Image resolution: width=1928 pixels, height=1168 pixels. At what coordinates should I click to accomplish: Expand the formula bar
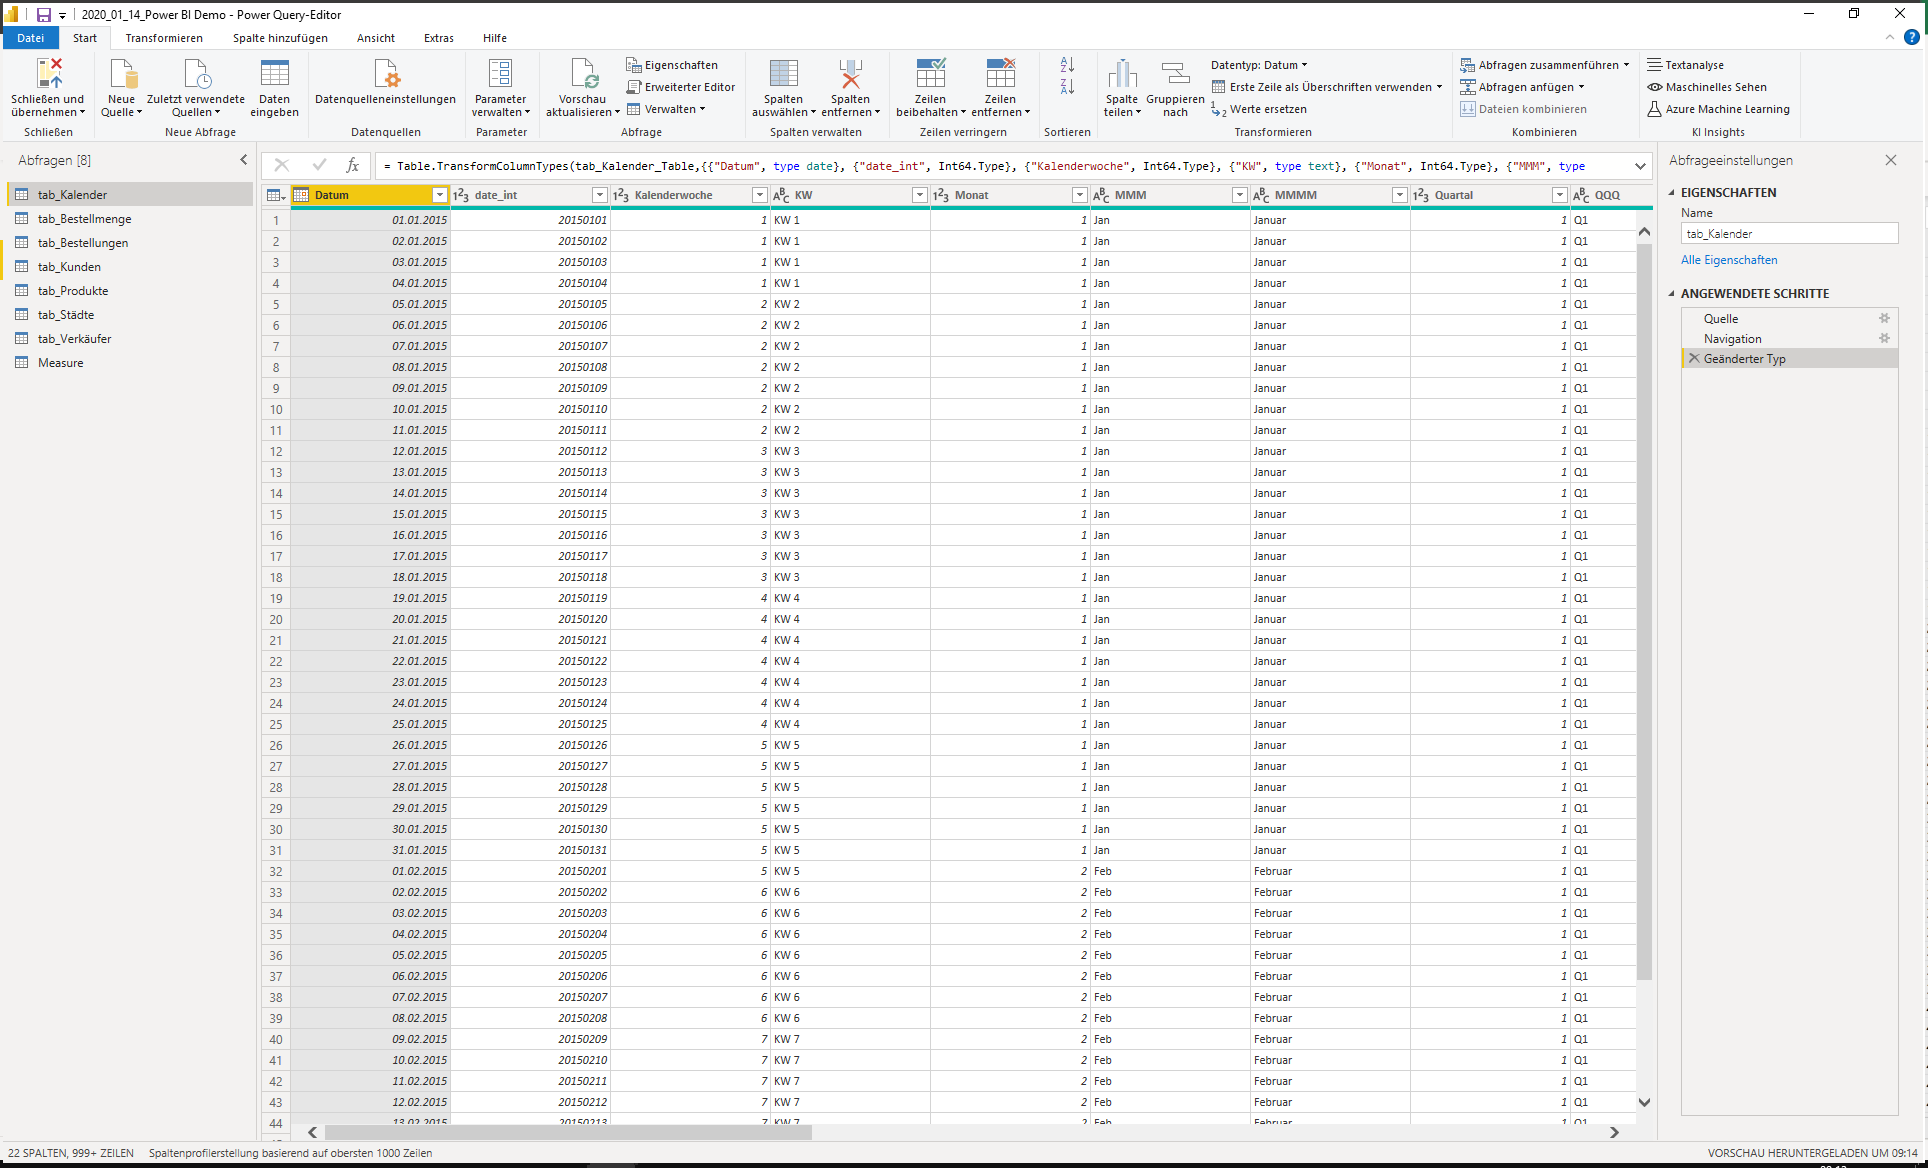1640,166
